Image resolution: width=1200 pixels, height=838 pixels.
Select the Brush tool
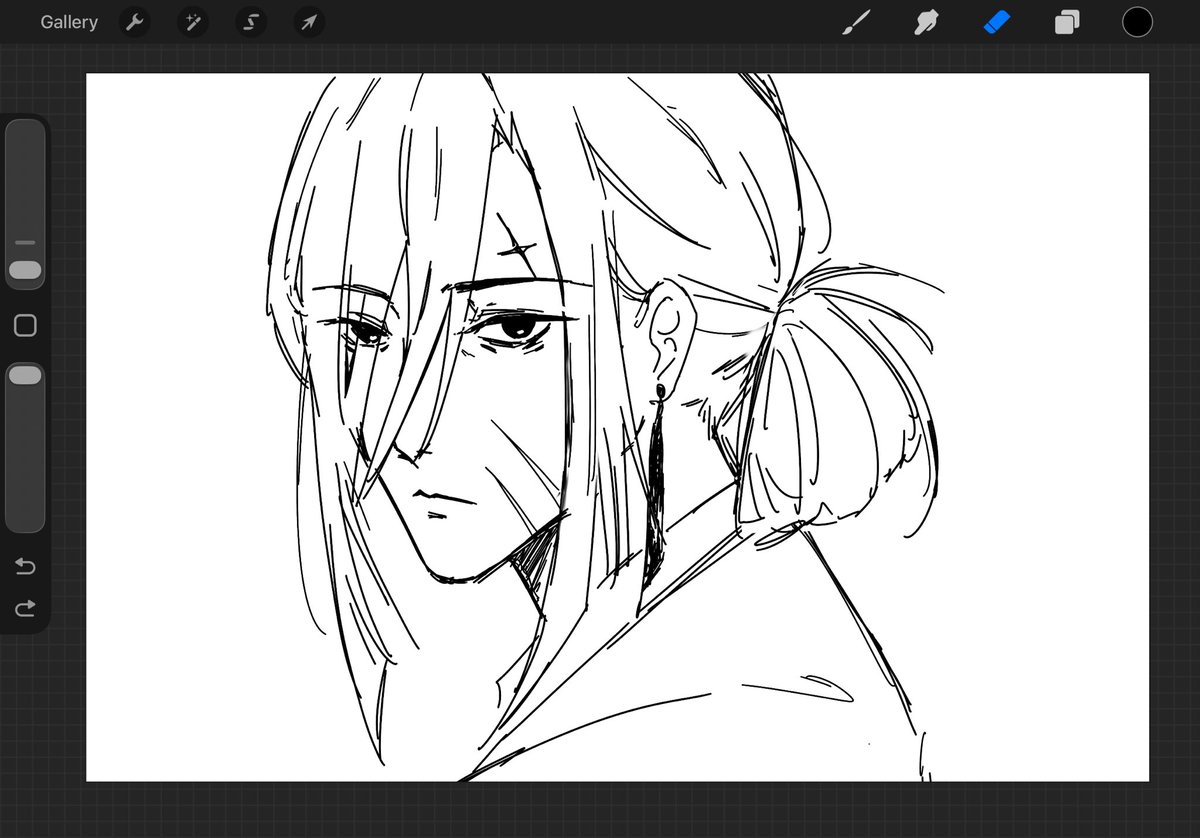856,22
